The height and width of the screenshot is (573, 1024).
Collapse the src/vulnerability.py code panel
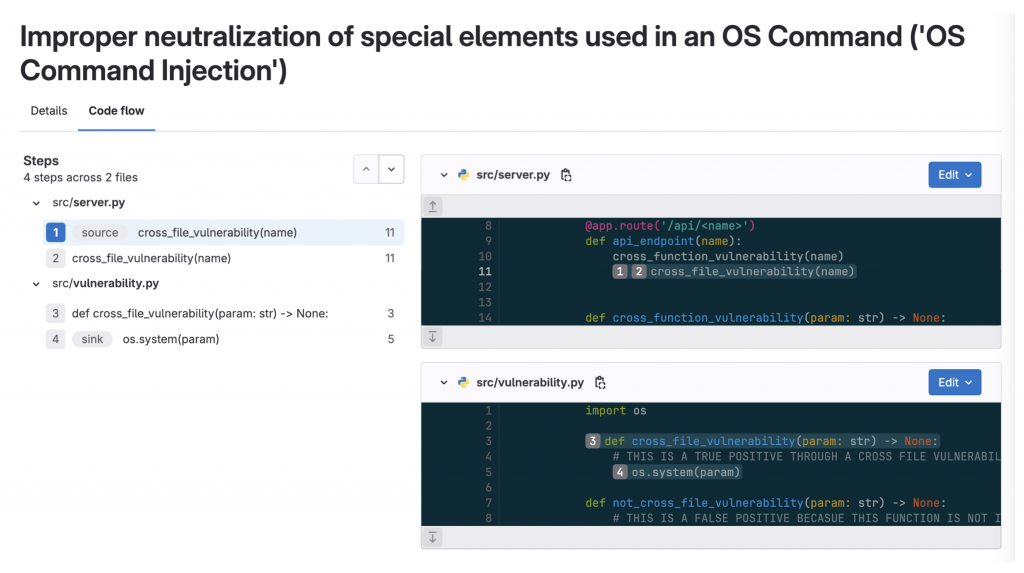(444, 382)
